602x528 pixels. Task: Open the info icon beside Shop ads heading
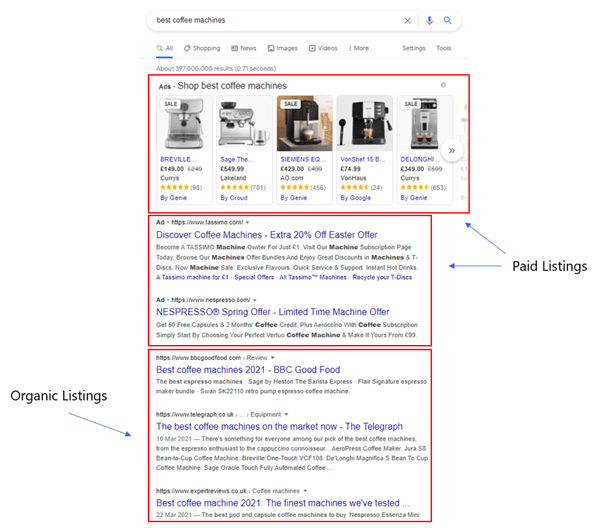coord(443,85)
